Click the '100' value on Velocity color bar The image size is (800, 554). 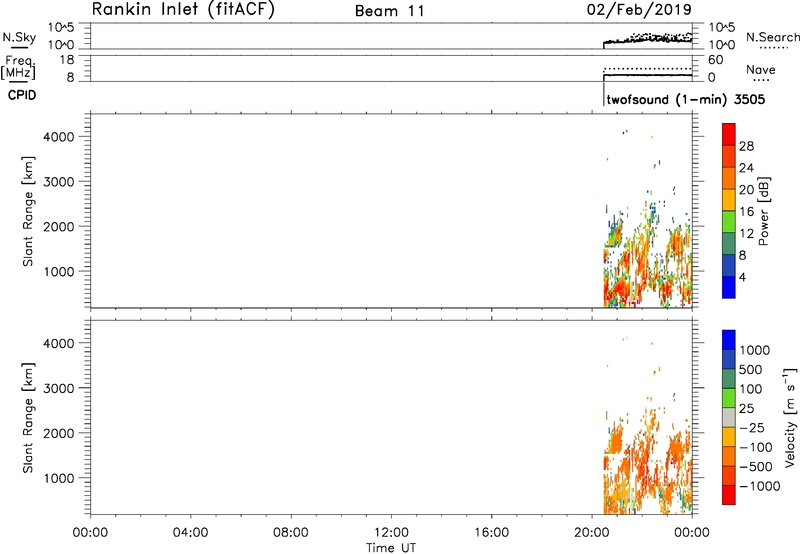point(751,389)
